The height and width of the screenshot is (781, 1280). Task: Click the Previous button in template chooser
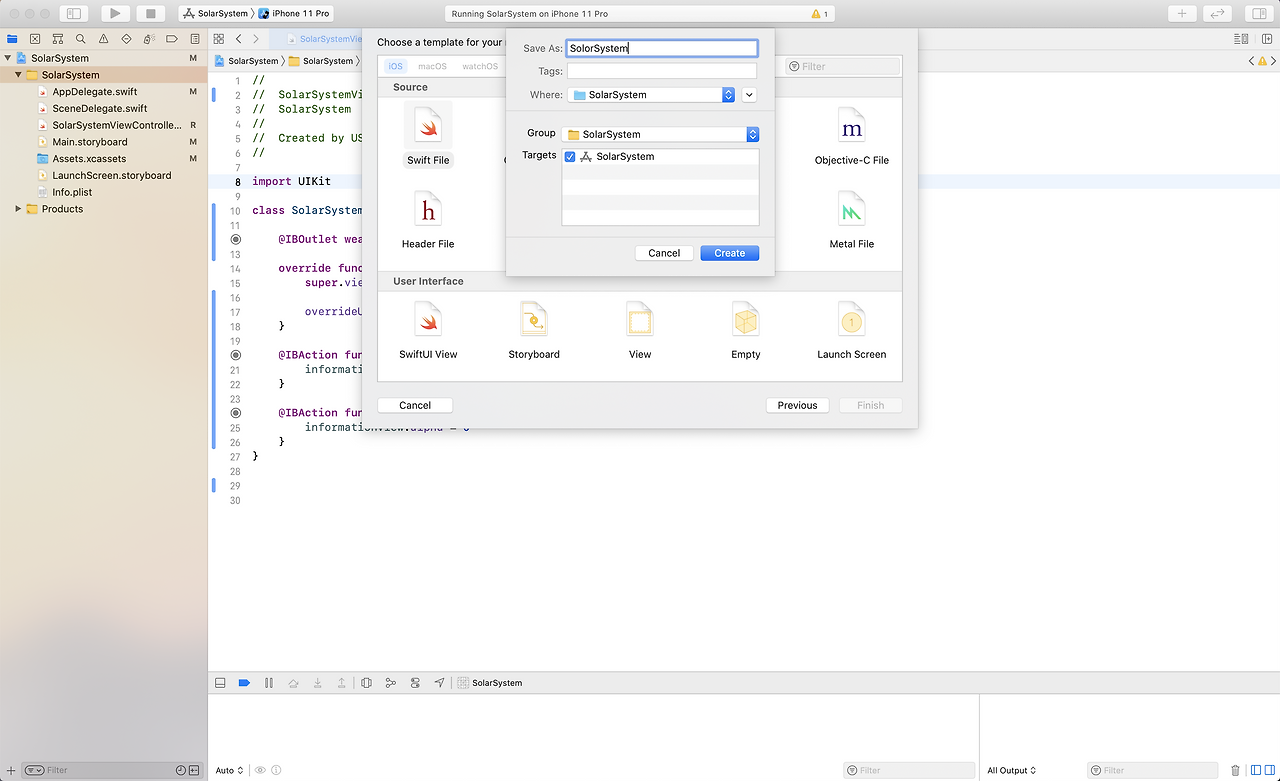click(797, 405)
